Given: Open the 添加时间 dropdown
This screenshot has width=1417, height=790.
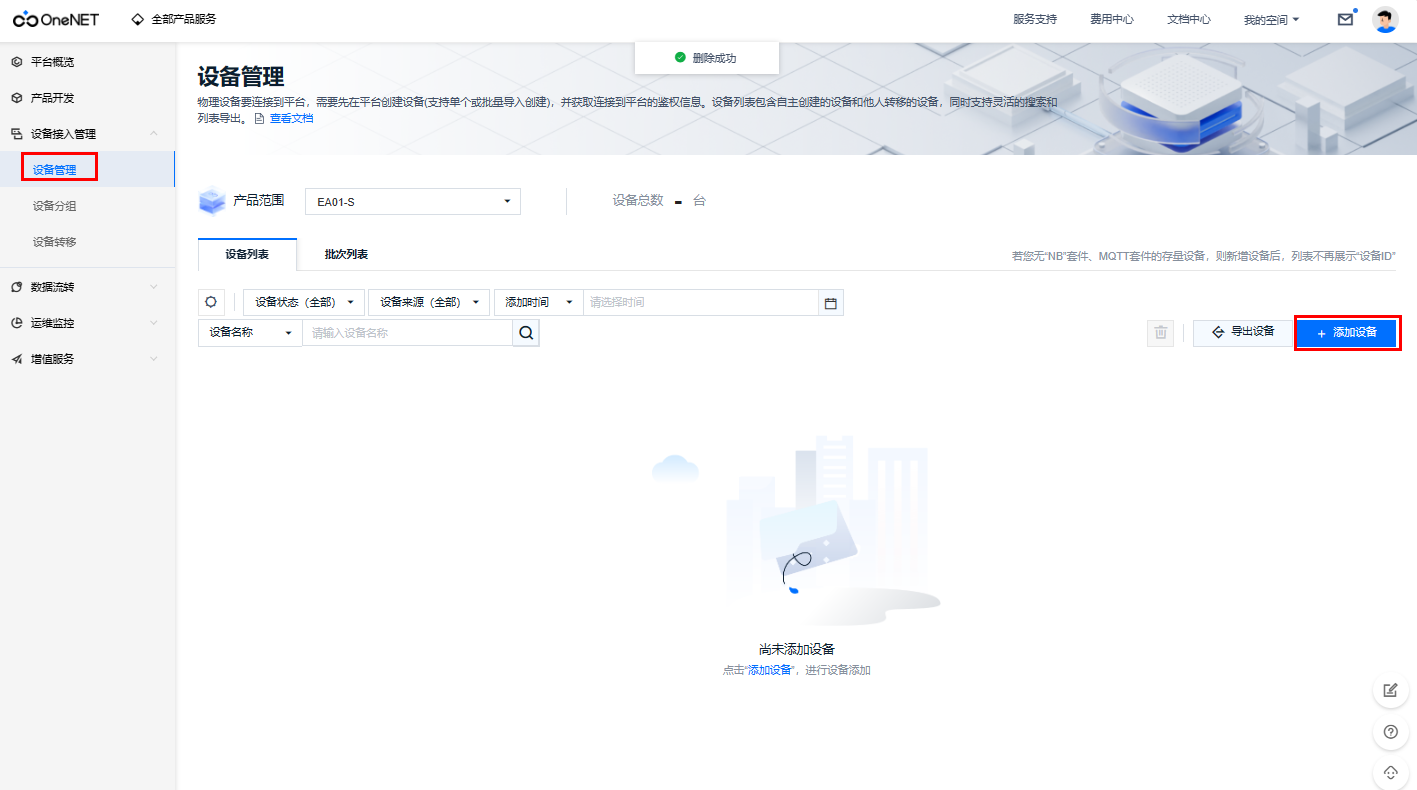Looking at the screenshot, I should (538, 302).
